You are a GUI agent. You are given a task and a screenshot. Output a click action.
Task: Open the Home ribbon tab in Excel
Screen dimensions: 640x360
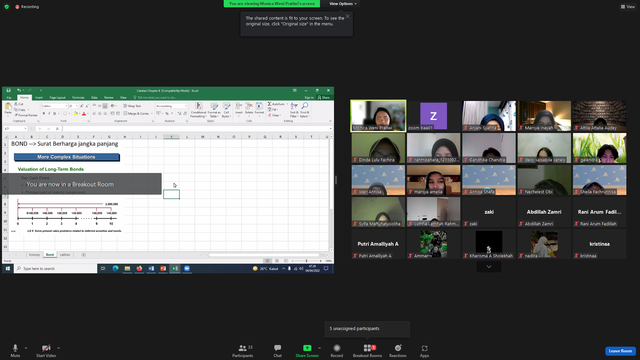[24, 98]
